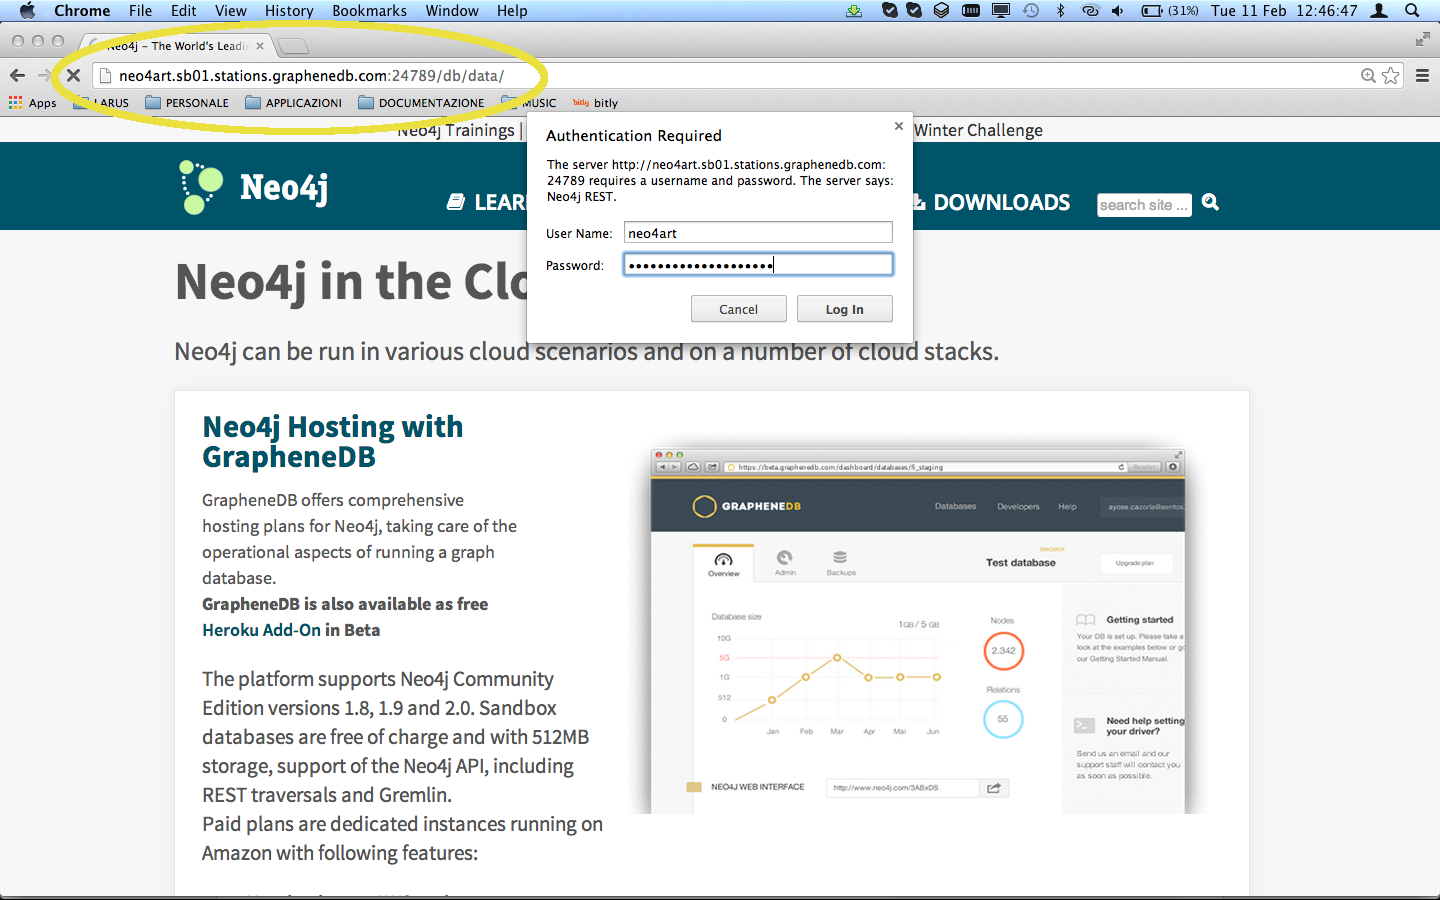
Task: Open the Help menu
Action: pyautogui.click(x=512, y=11)
